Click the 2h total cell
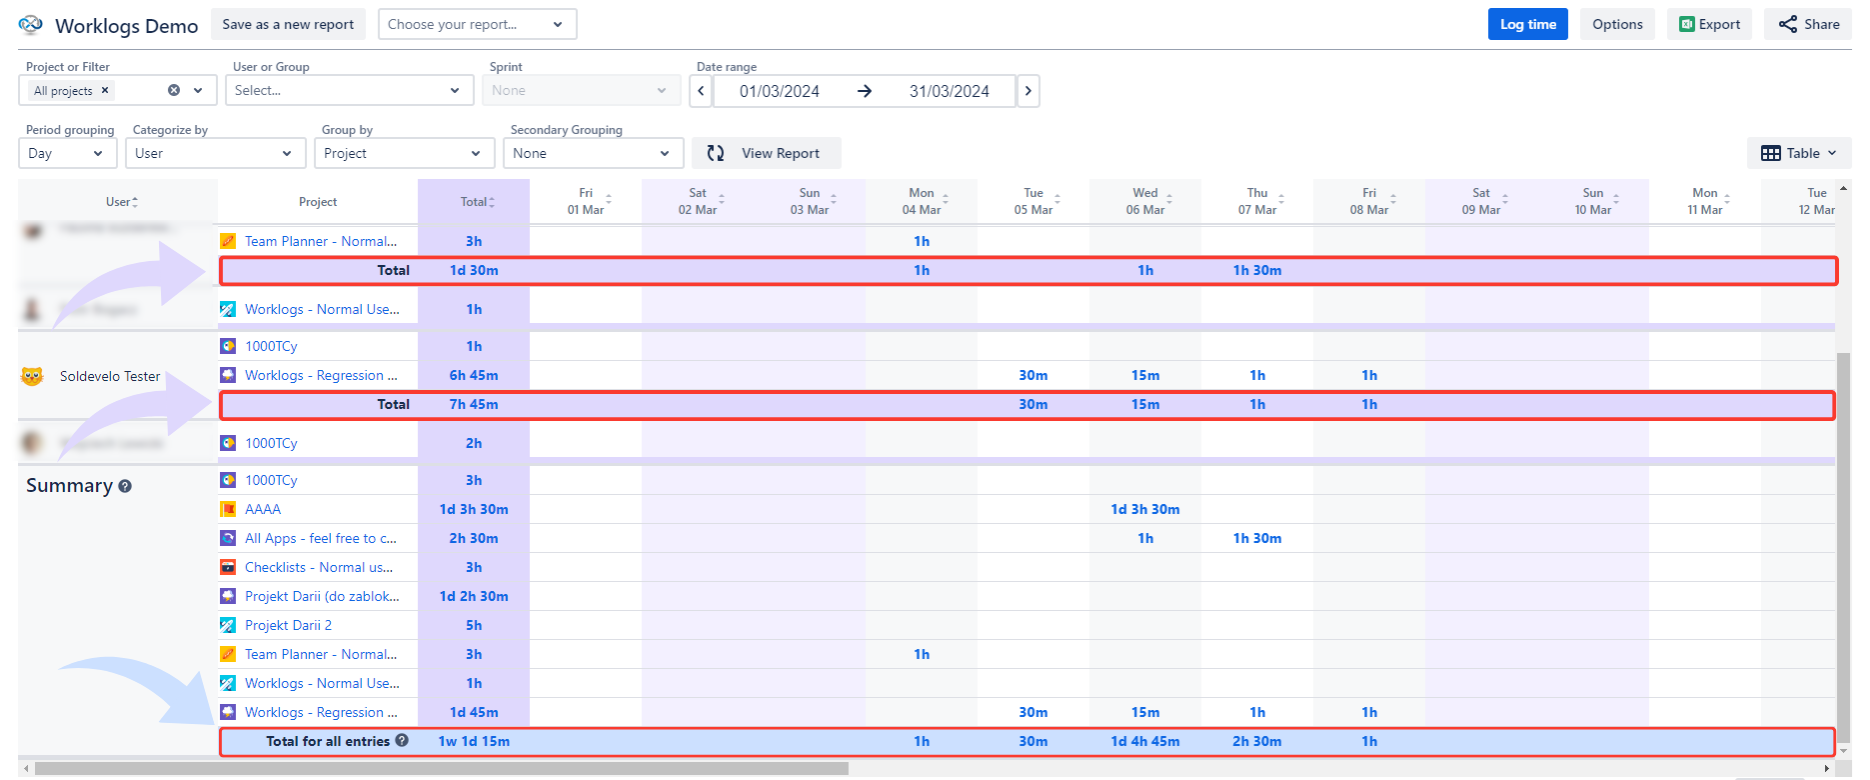 [x=474, y=443]
